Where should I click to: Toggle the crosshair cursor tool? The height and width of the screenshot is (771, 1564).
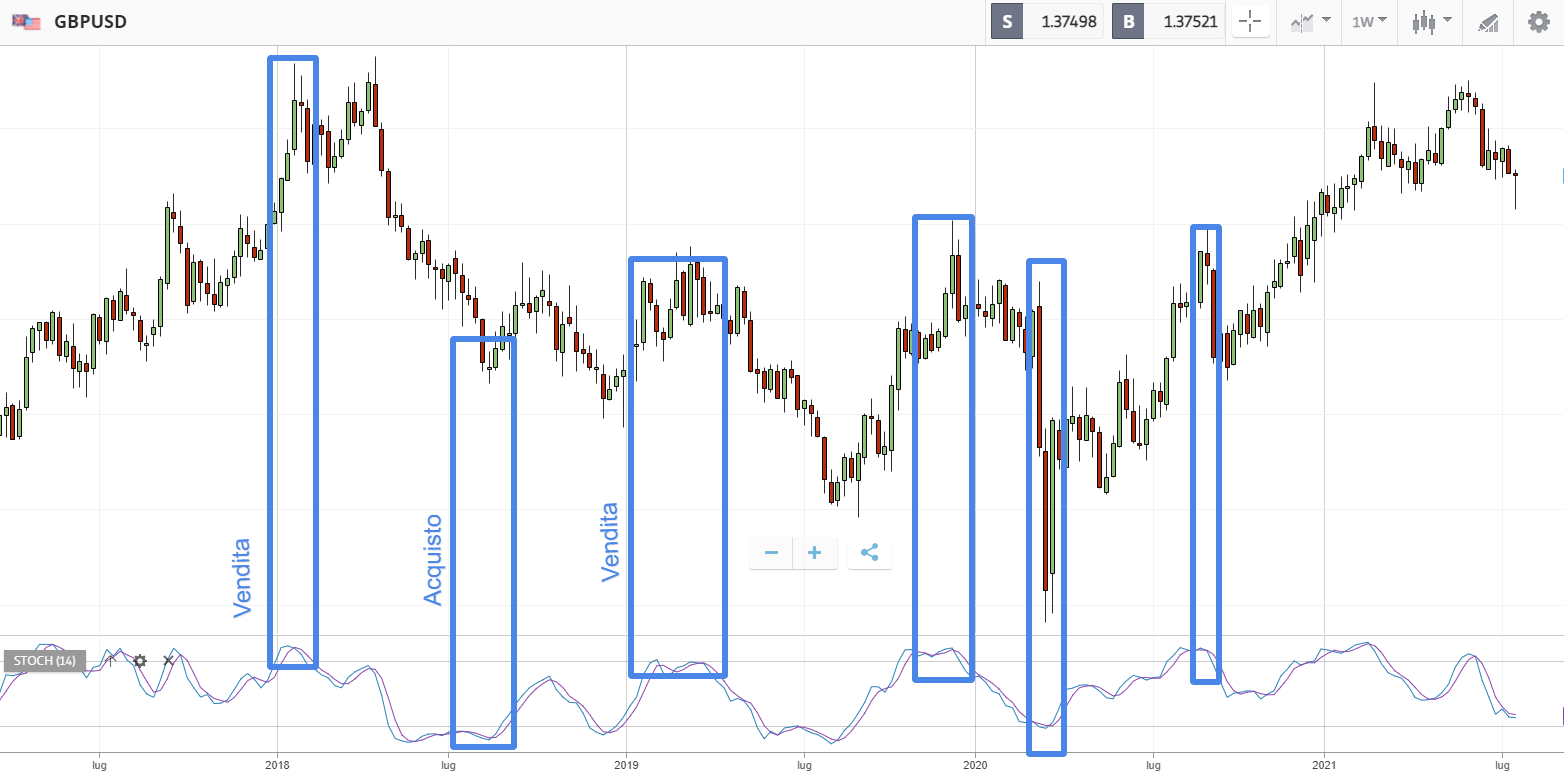pos(1251,21)
